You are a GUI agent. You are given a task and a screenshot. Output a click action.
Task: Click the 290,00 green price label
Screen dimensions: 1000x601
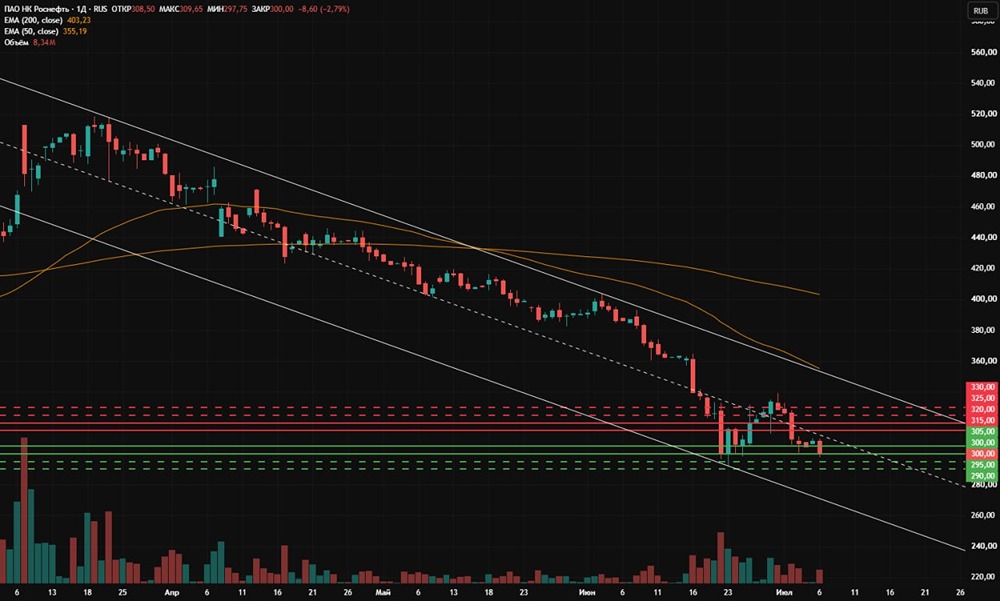click(983, 476)
